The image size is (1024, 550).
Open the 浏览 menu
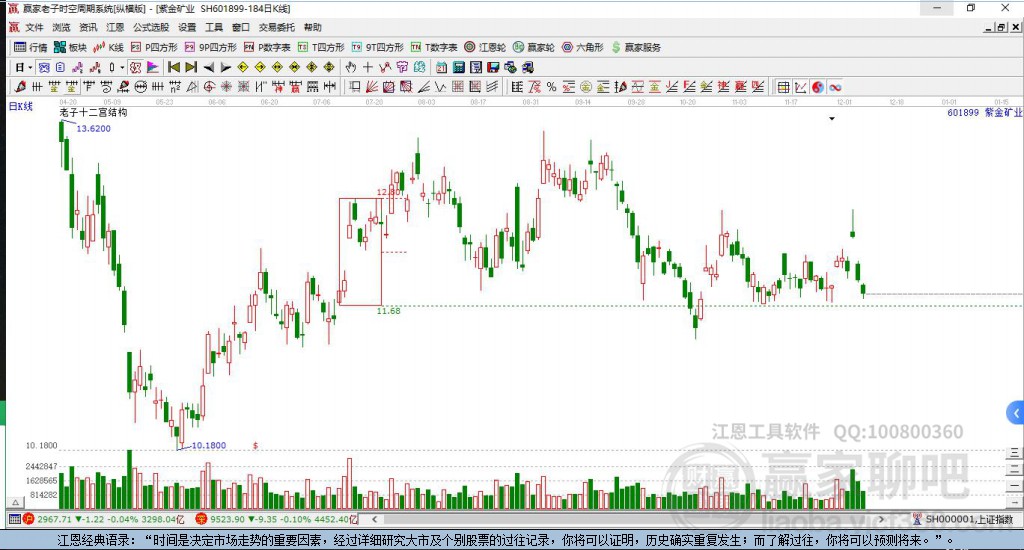[61, 27]
